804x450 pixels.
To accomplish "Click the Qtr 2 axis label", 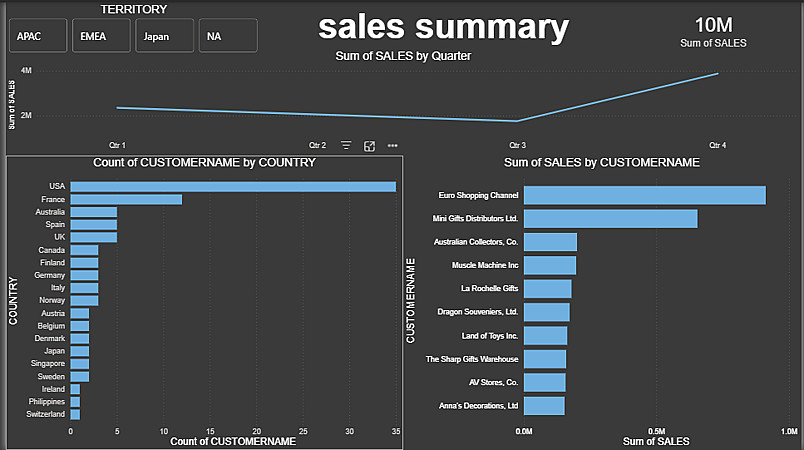I will 317,145.
